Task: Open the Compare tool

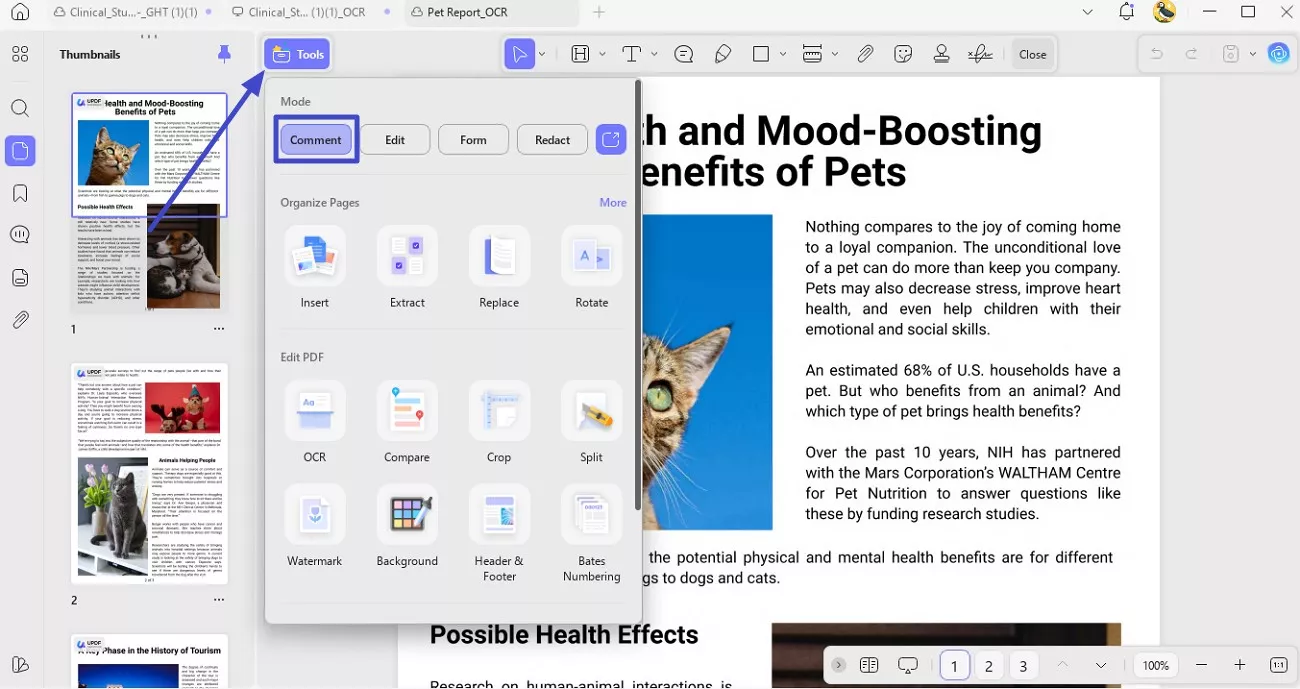Action: [x=407, y=422]
